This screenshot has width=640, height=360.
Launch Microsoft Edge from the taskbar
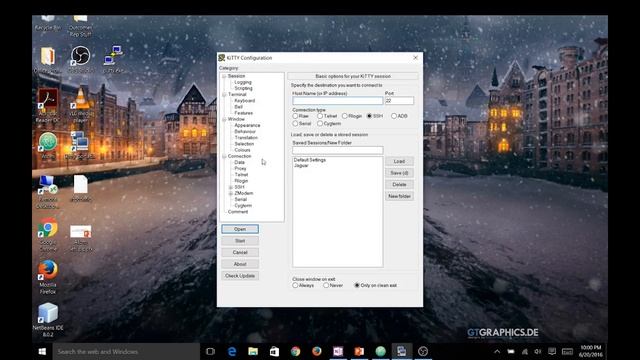[x=232, y=351]
